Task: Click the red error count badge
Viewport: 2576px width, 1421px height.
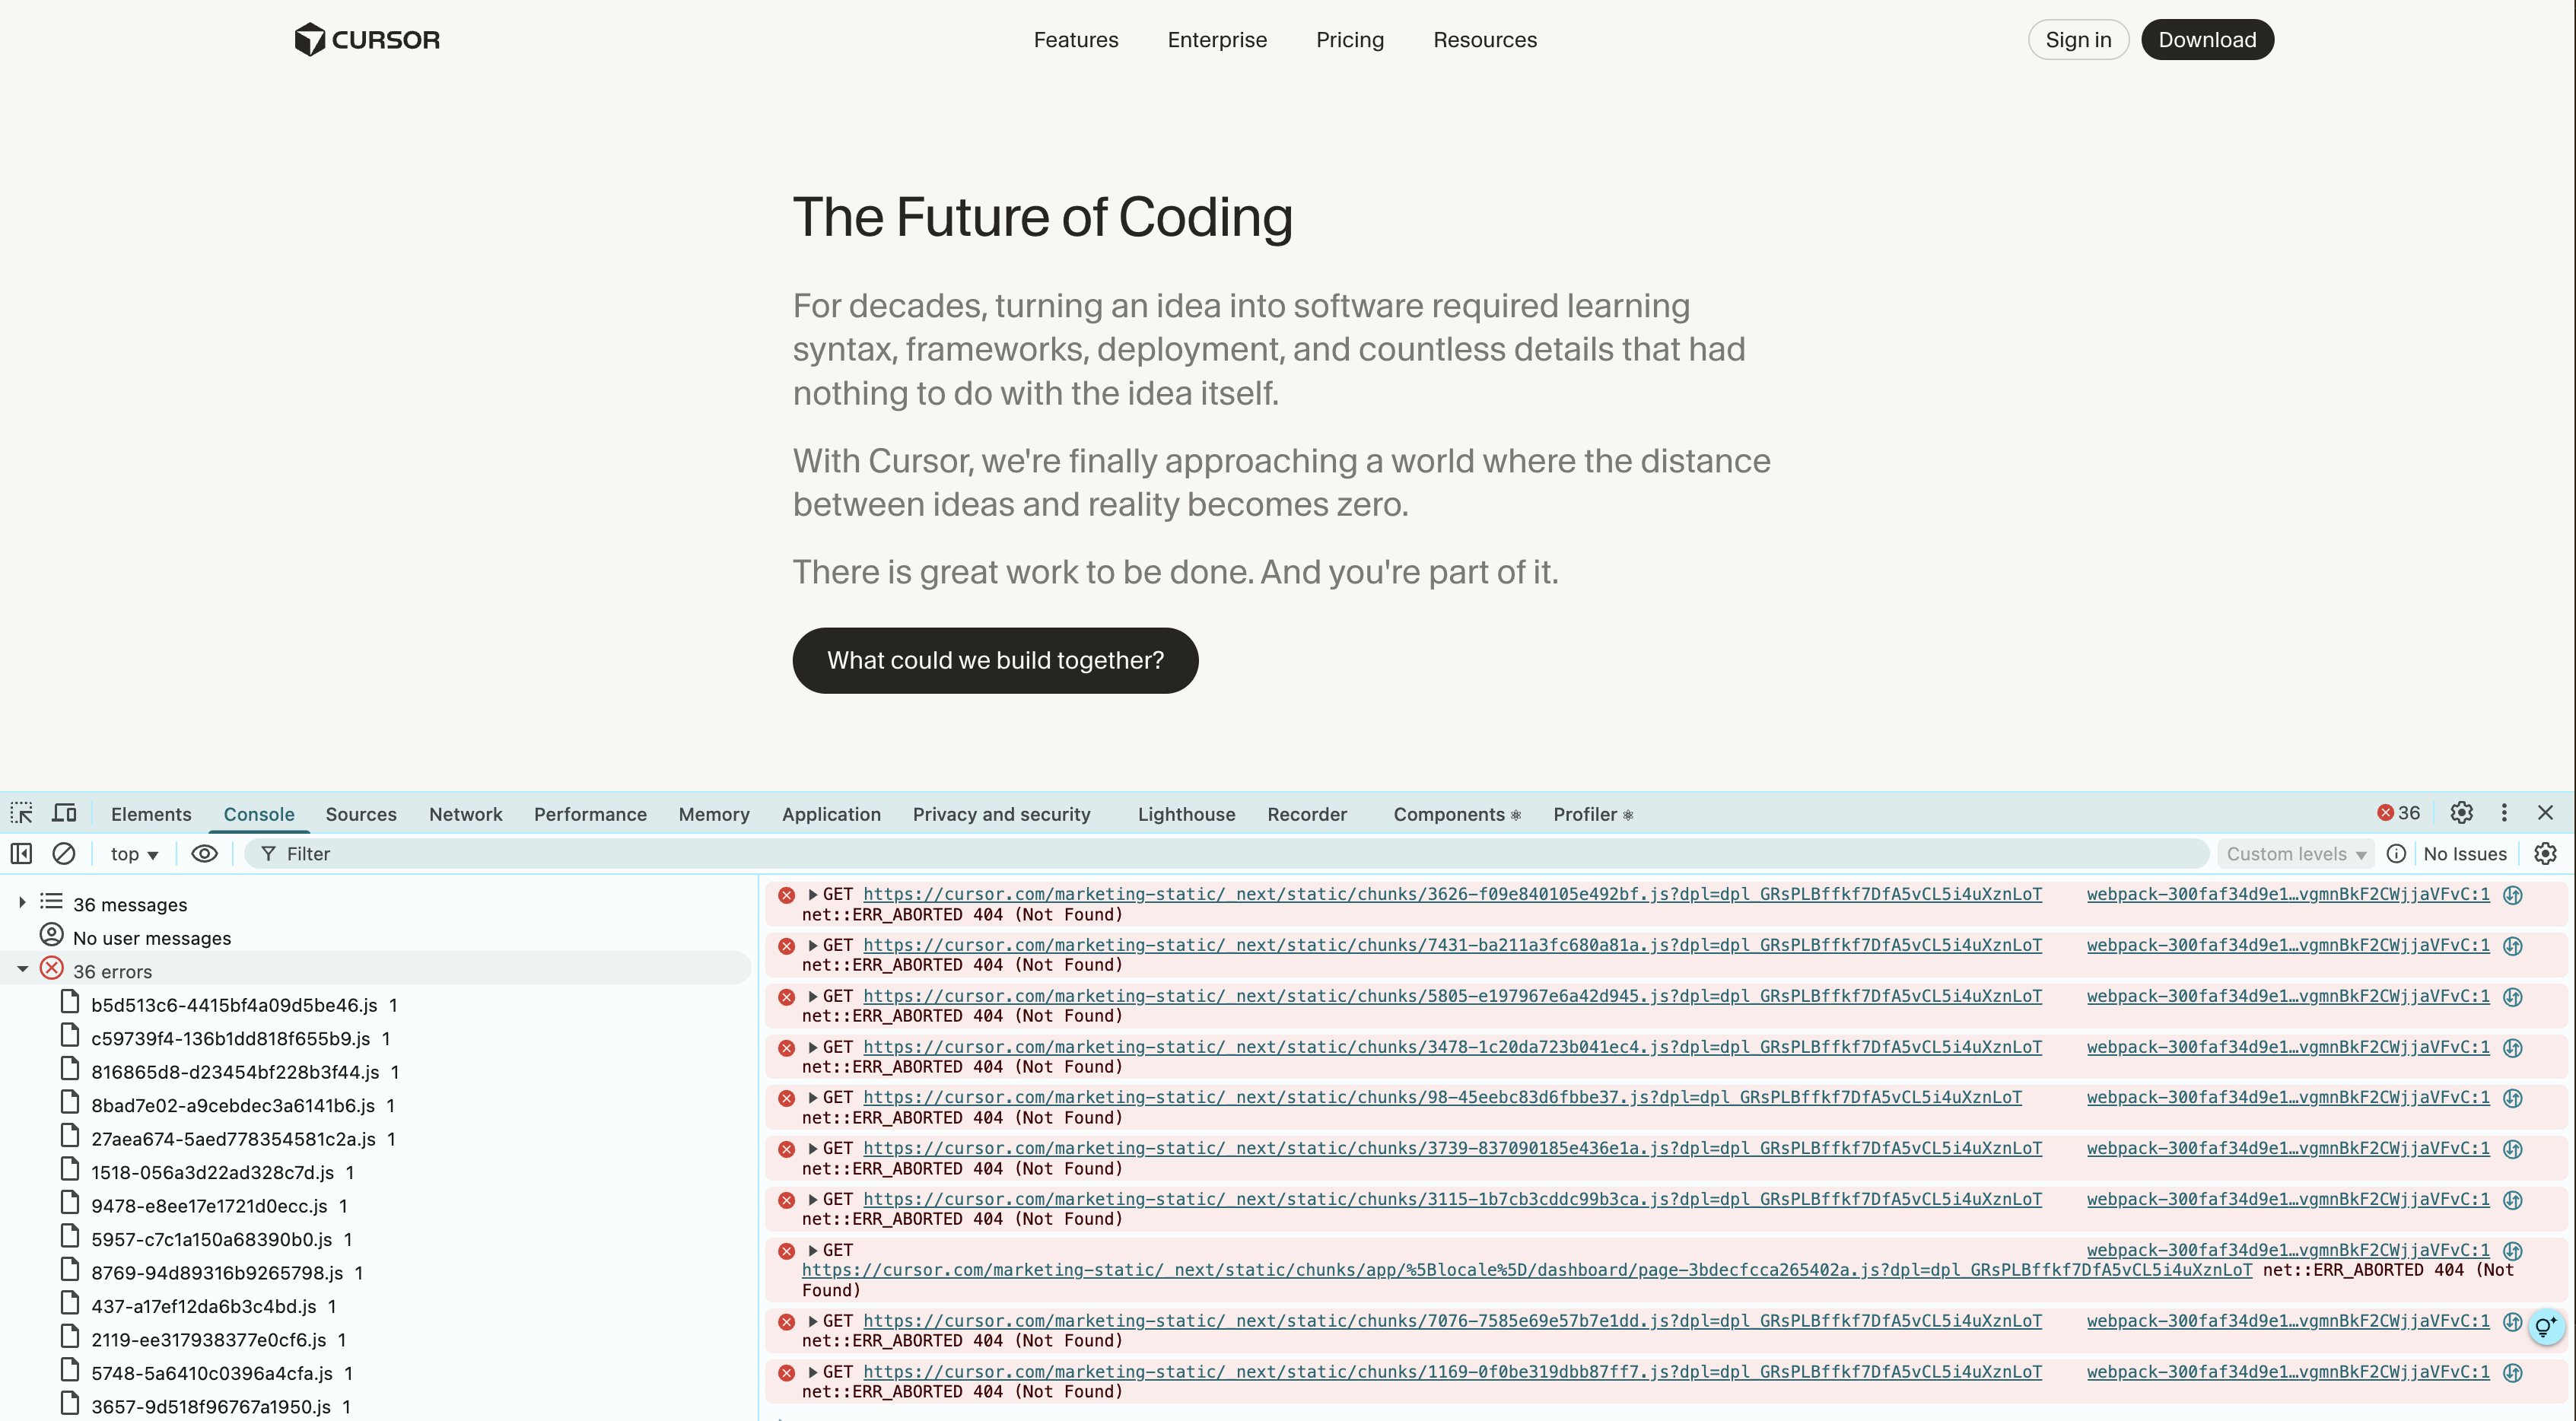Action: (x=2398, y=813)
